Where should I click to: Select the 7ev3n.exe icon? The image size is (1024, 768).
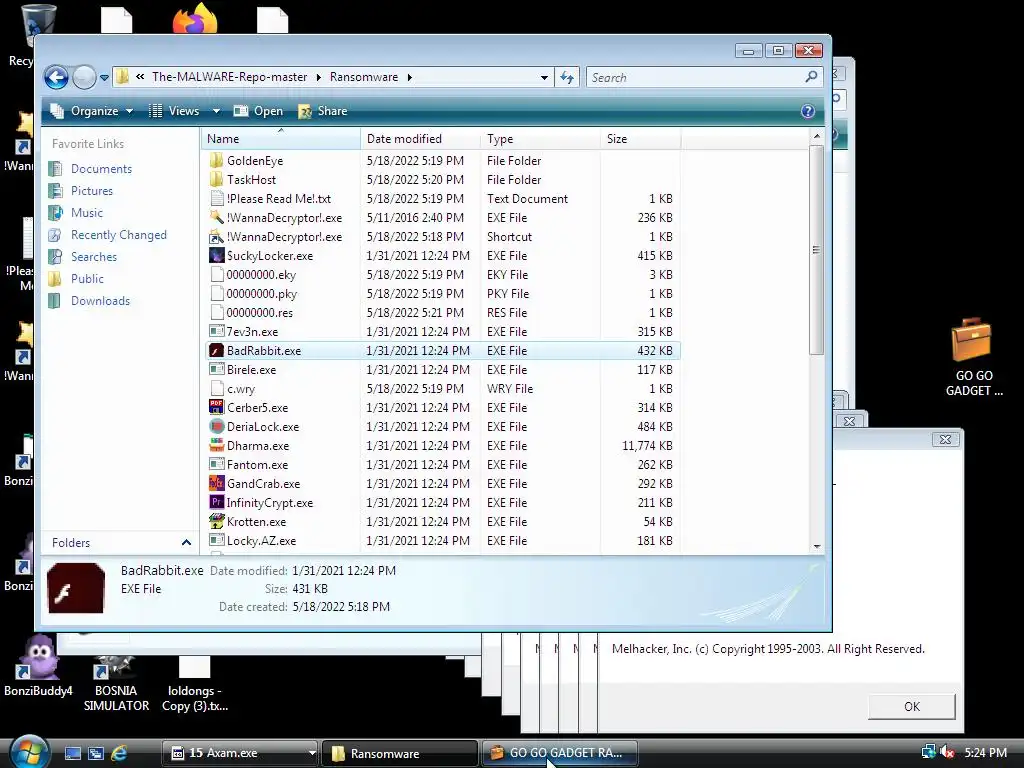click(x=216, y=331)
